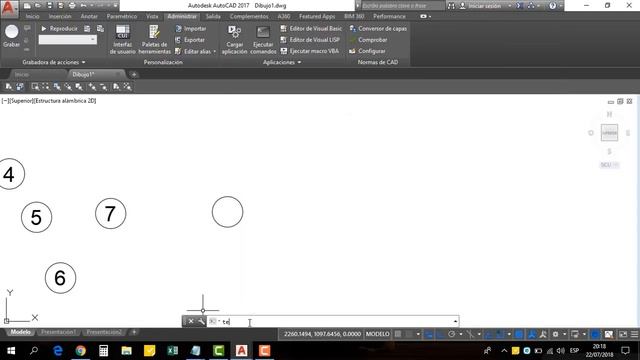Viewport: 640px width, 360px height.
Task: Switch to Dibujo1 file tab
Action: click(83, 74)
